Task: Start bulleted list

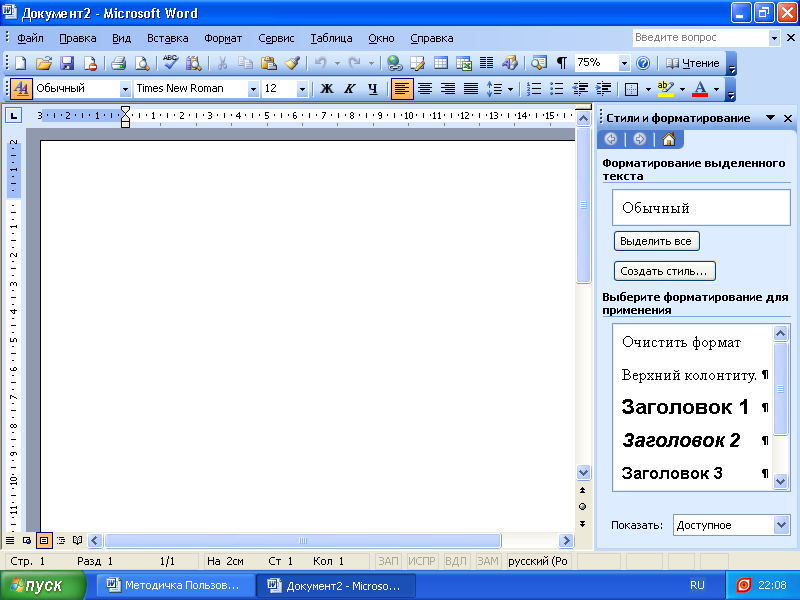Action: (557, 89)
